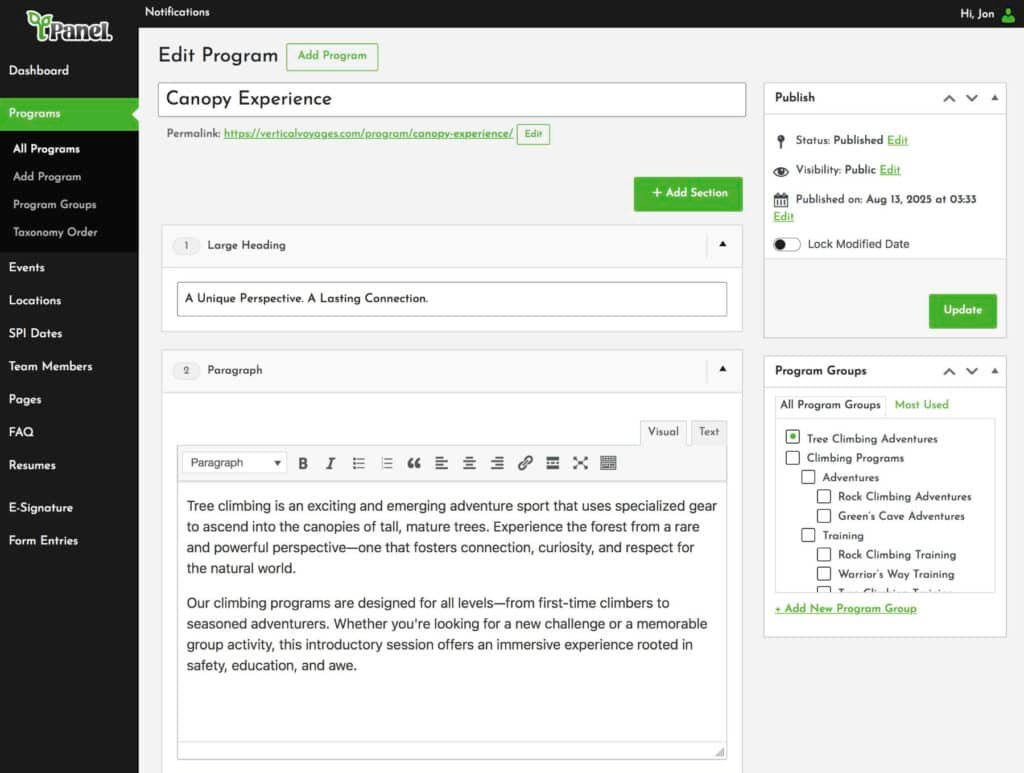Open Team Members in the sidebar
Screen dimensions: 1024x773
pyautogui.click(x=50, y=366)
